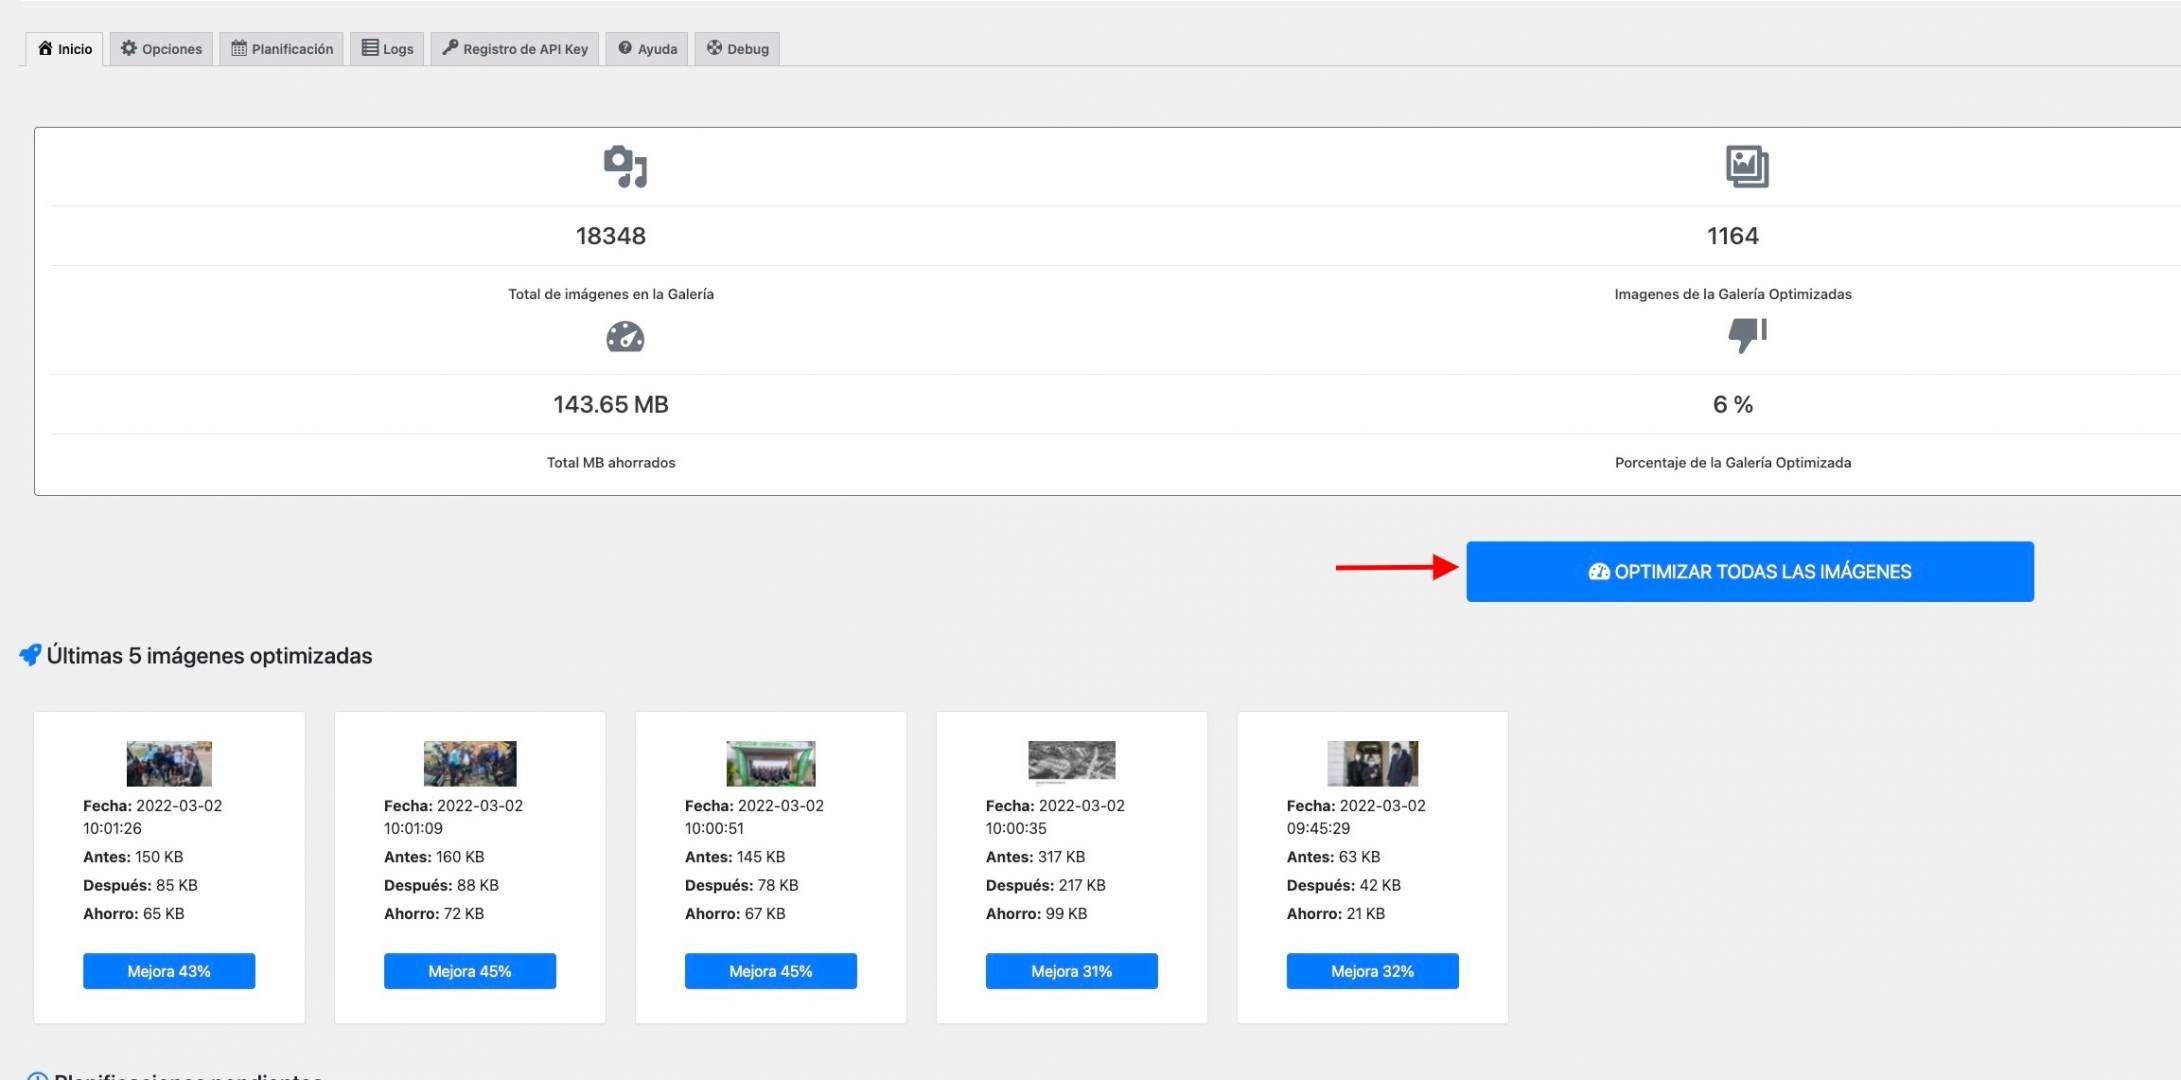Click the 6 % optimized percentage value

[1733, 405]
